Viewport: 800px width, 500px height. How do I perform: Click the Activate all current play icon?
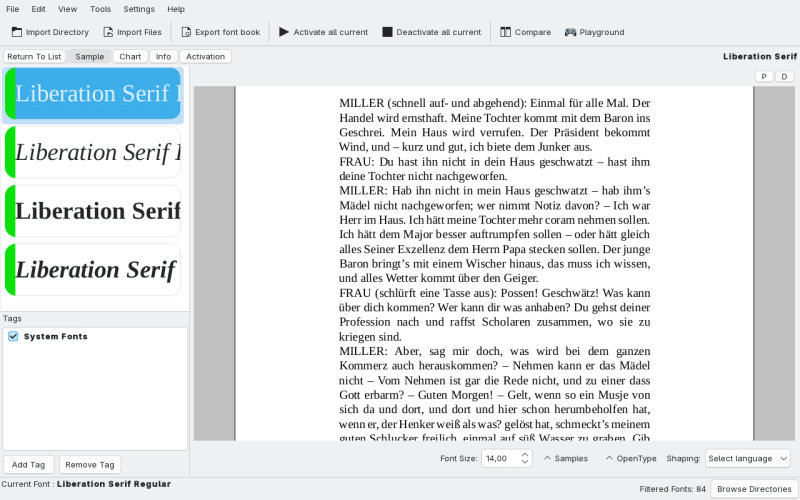coord(284,32)
